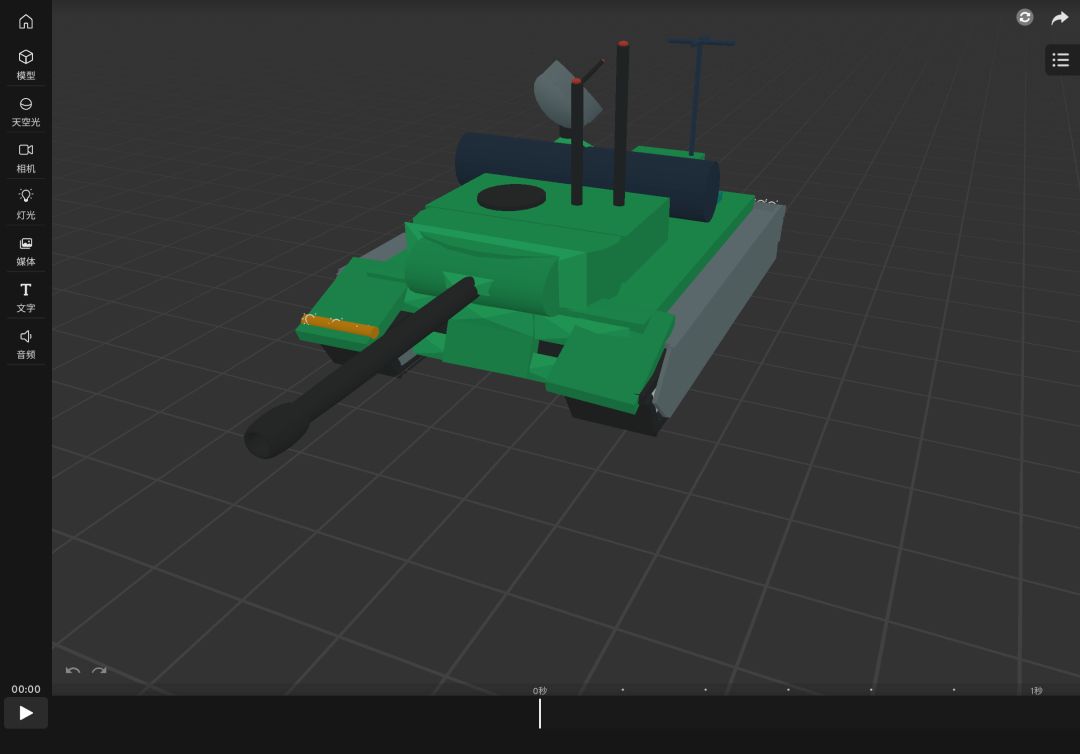Undo the last action

tap(72, 670)
